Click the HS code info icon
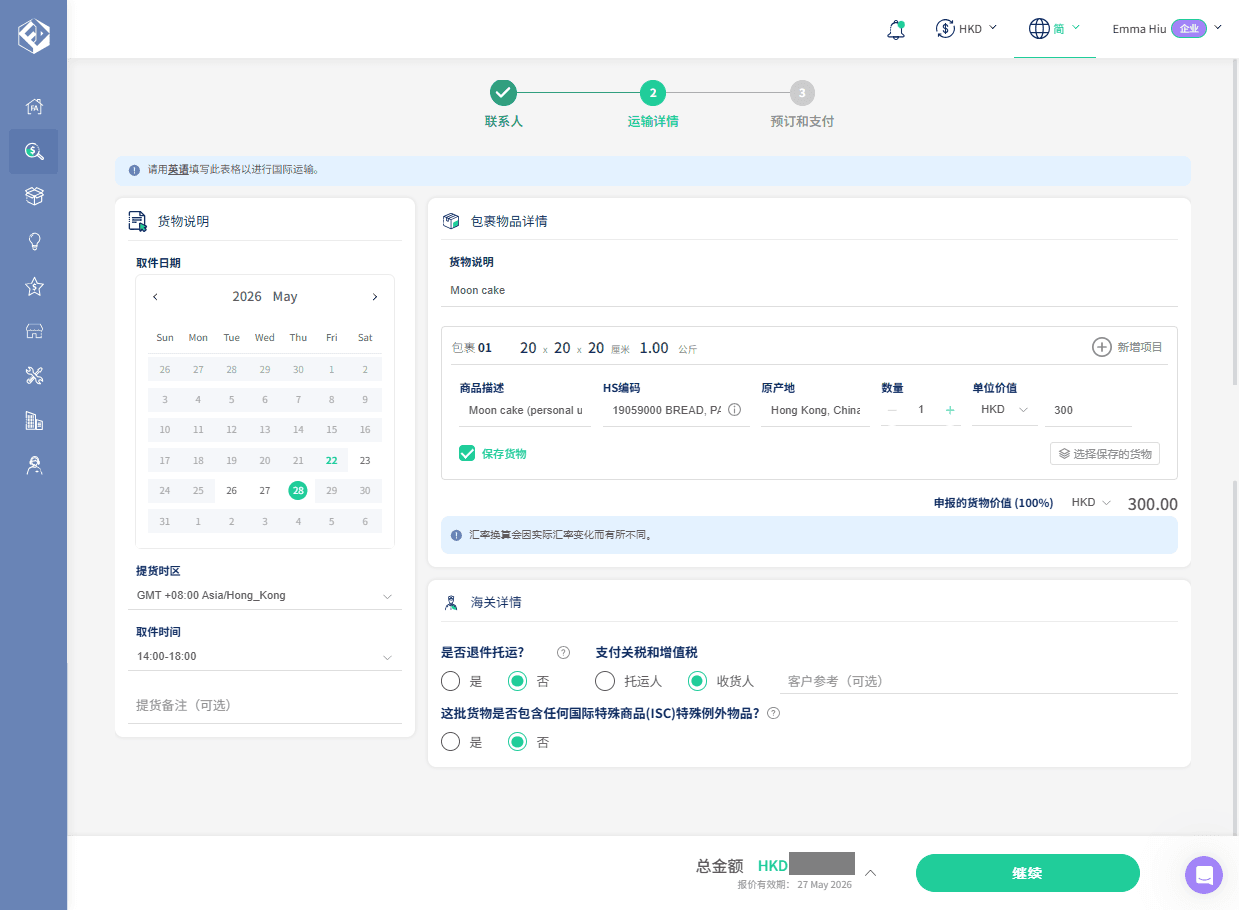The image size is (1240, 910). [x=734, y=410]
